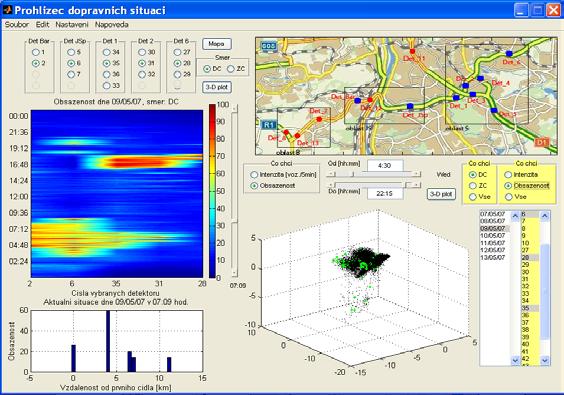Click the blue detector marker Det_6 on map
564x395 pixels.
509,54
